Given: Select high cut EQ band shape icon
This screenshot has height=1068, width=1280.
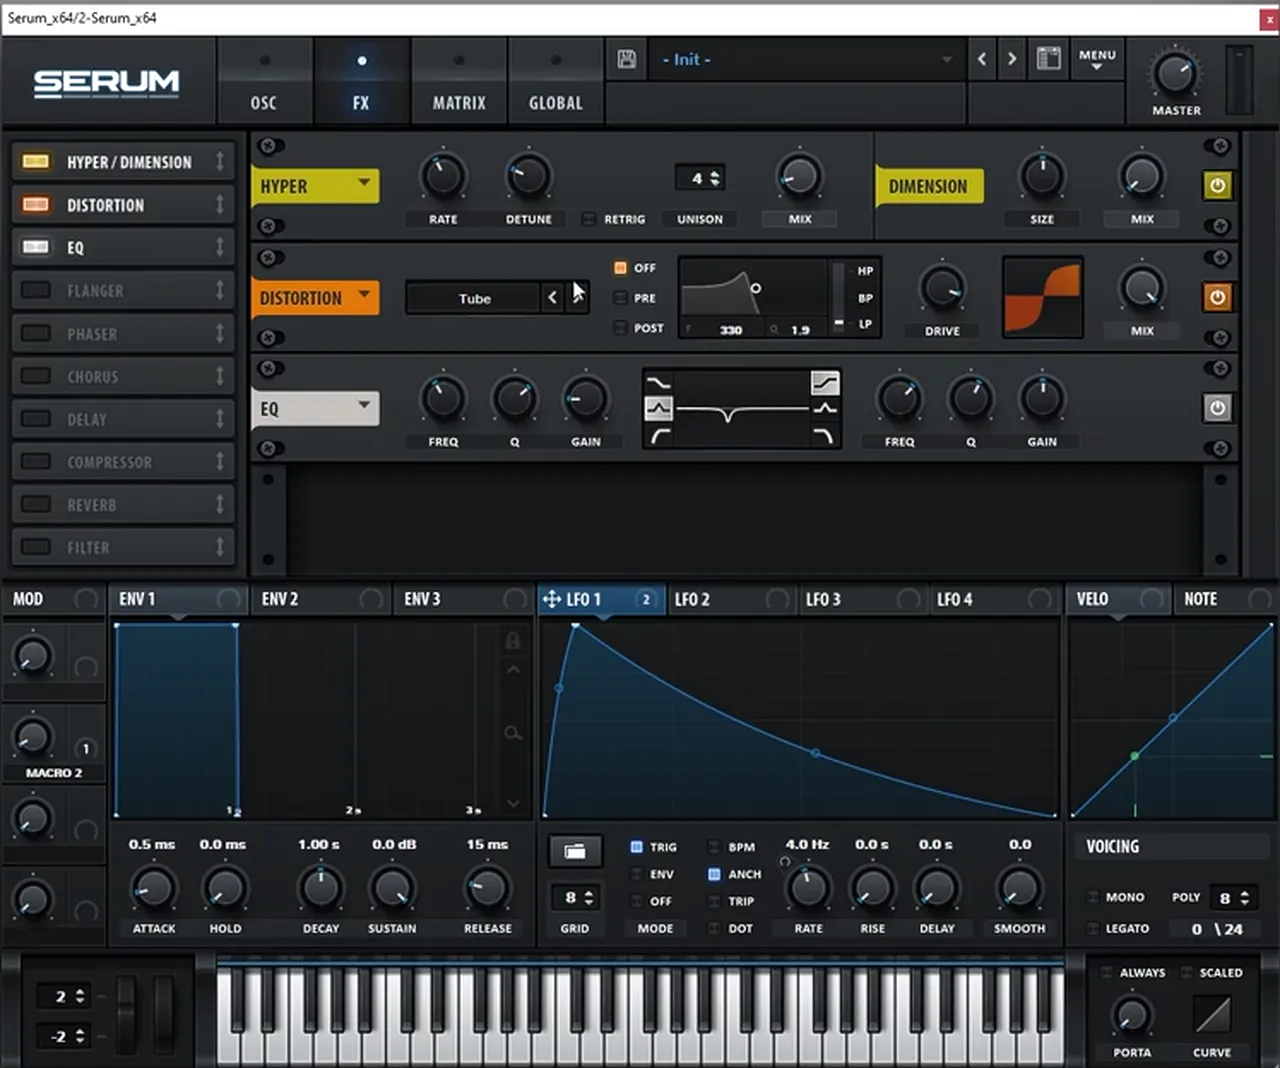Looking at the screenshot, I should coord(825,435).
